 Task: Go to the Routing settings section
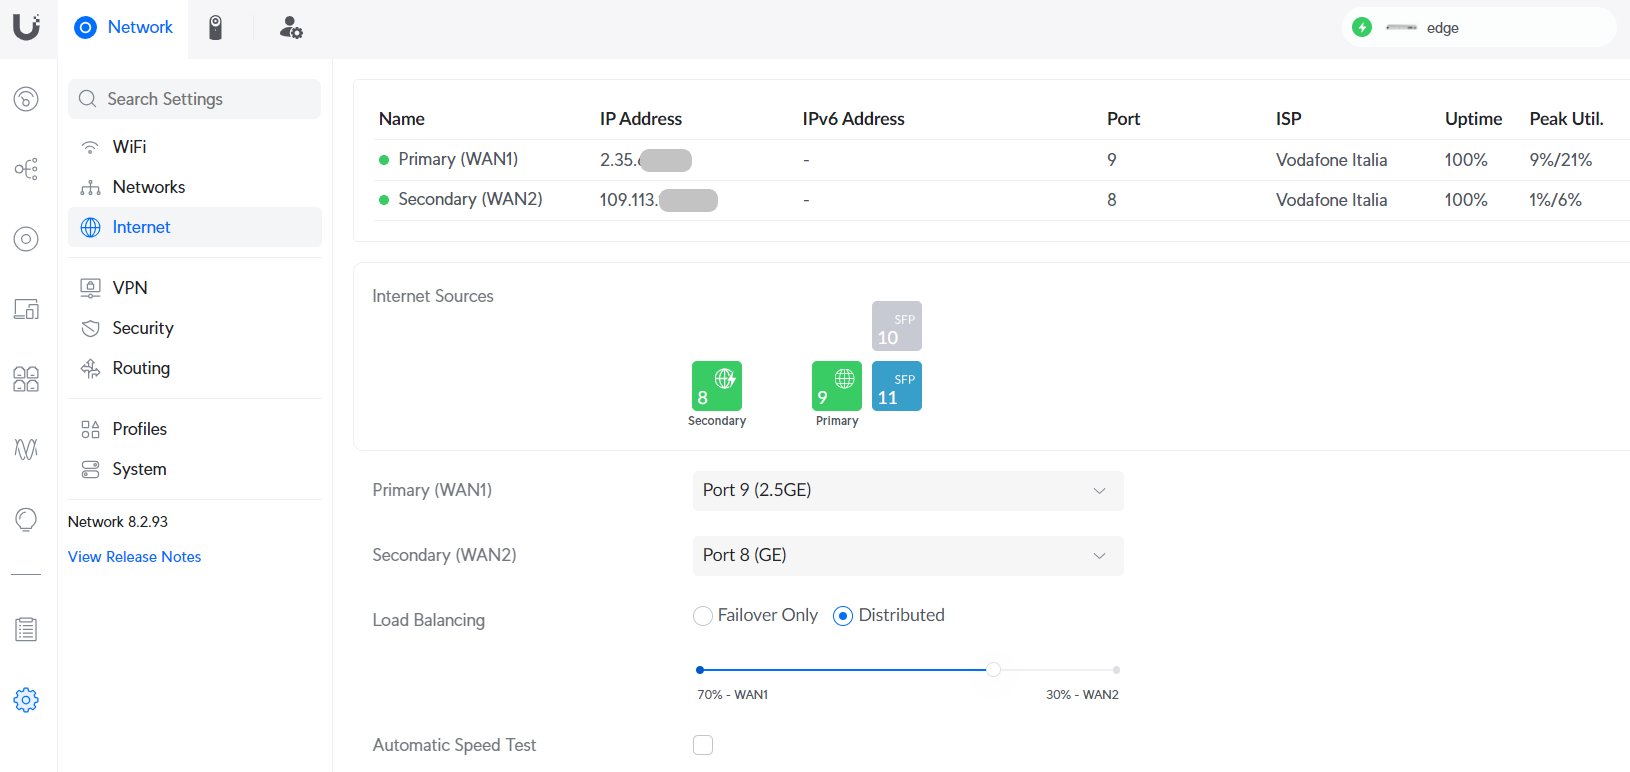tap(141, 368)
